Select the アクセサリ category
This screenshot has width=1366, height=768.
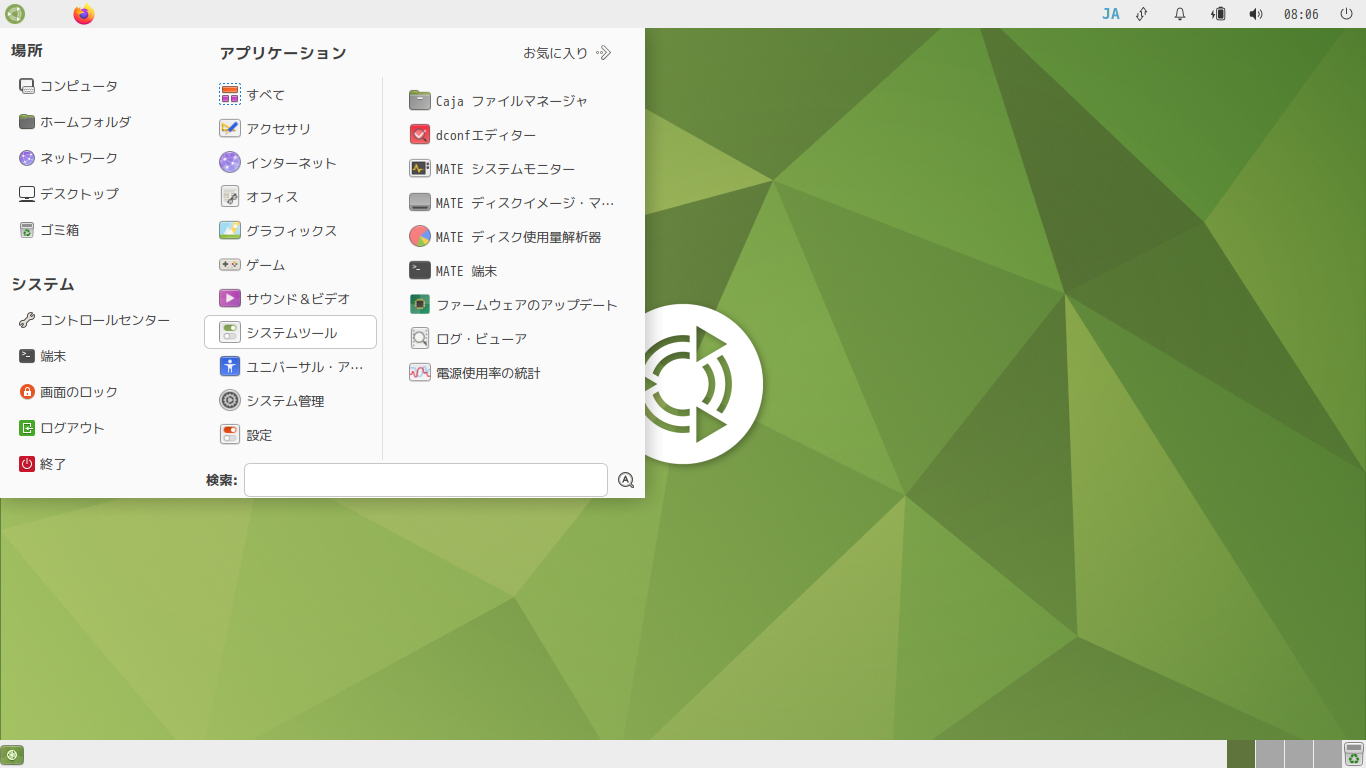click(290, 129)
